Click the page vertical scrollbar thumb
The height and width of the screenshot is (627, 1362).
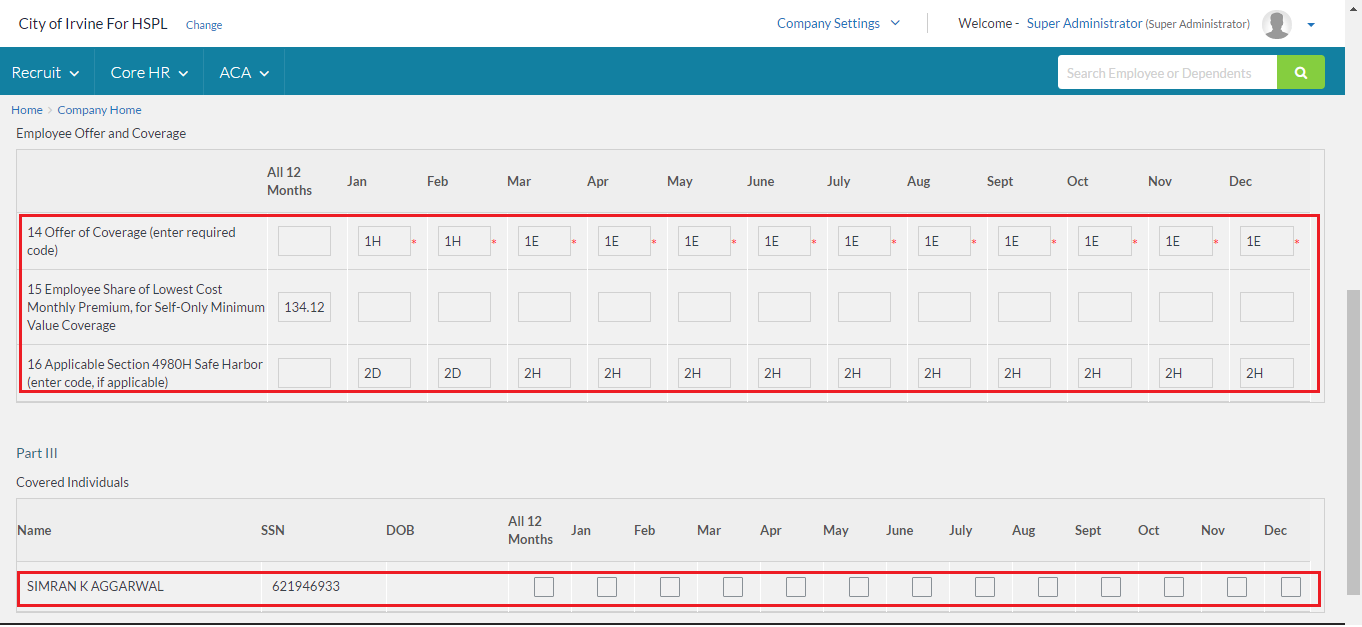coord(1353,440)
